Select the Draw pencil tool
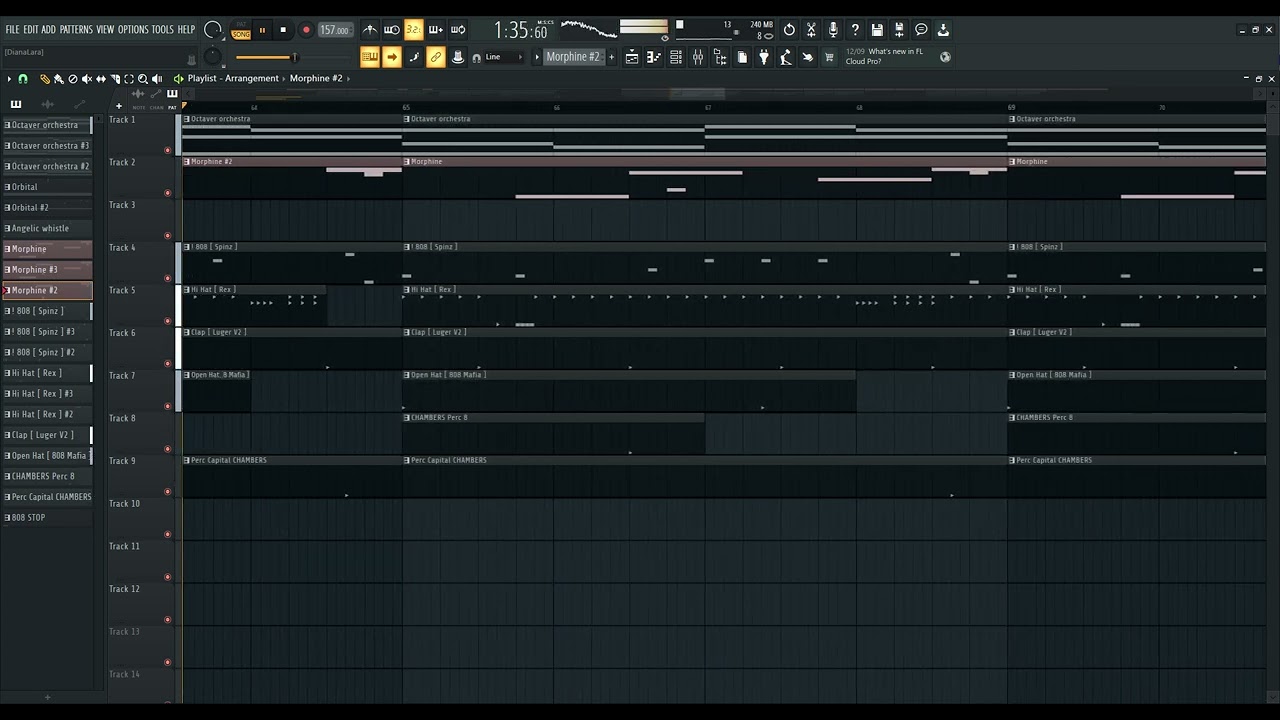This screenshot has width=1280, height=720. click(44, 78)
